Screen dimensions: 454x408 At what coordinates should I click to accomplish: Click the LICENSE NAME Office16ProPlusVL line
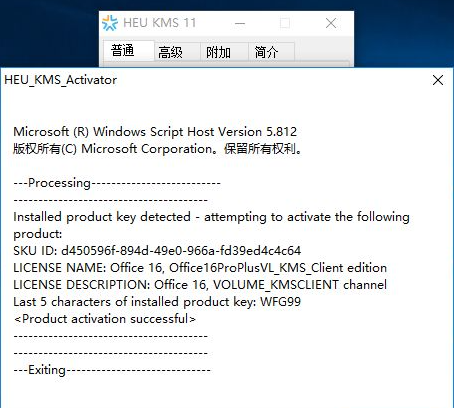click(x=200, y=267)
